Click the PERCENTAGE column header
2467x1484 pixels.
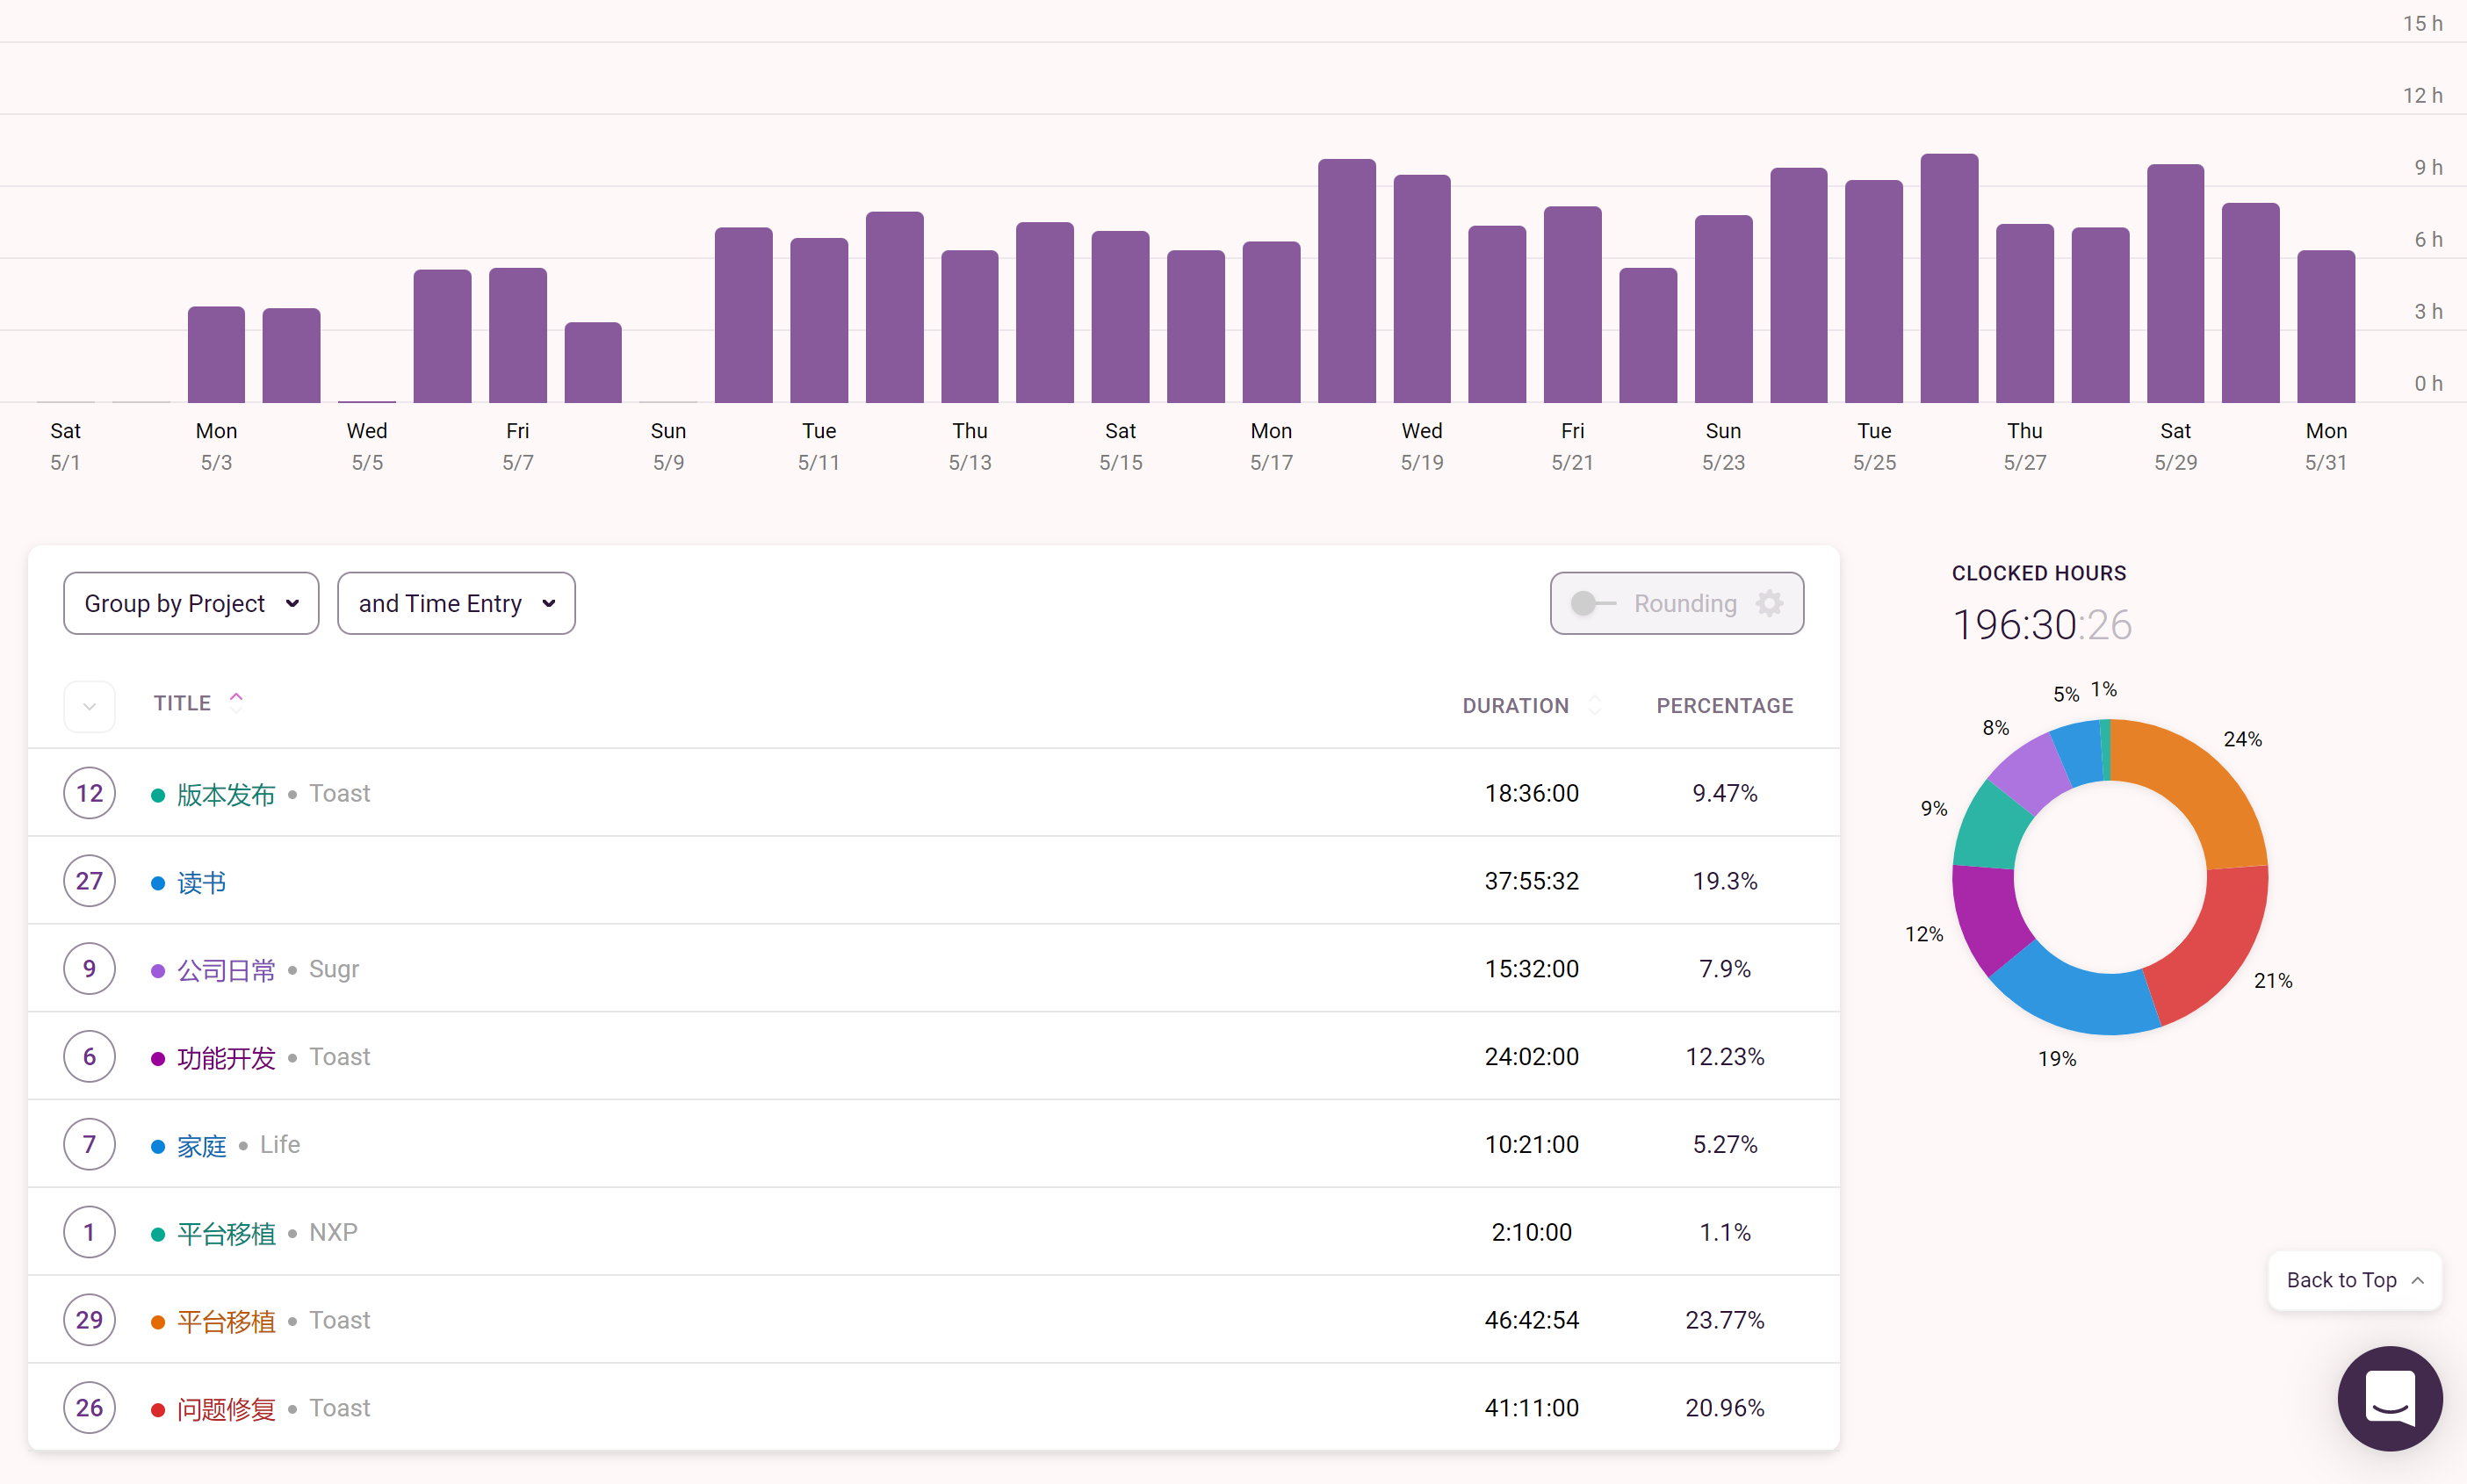point(1724,706)
